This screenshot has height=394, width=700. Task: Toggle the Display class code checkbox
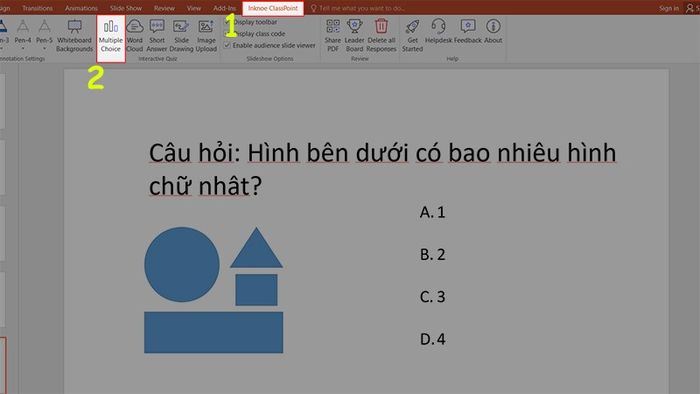pyautogui.click(x=227, y=34)
